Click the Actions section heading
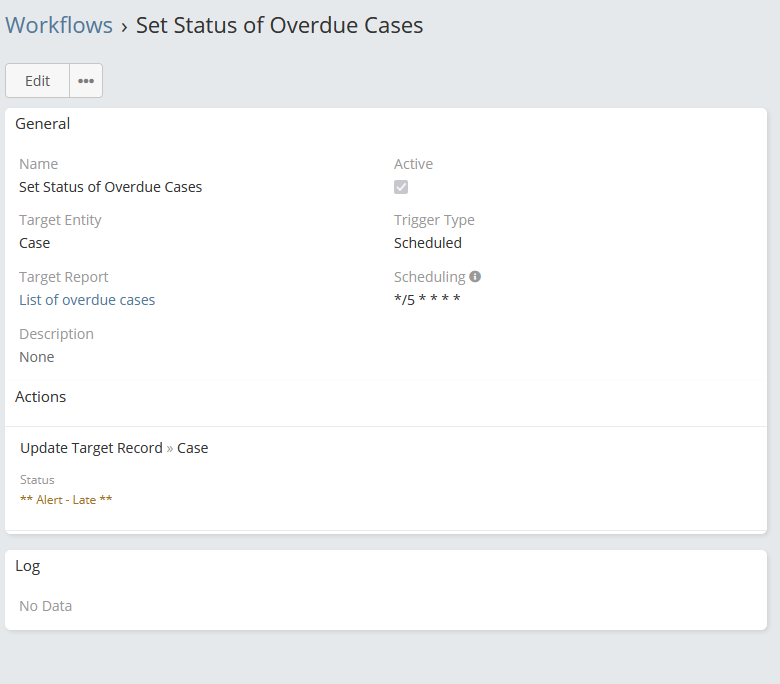The image size is (780, 684). click(41, 397)
